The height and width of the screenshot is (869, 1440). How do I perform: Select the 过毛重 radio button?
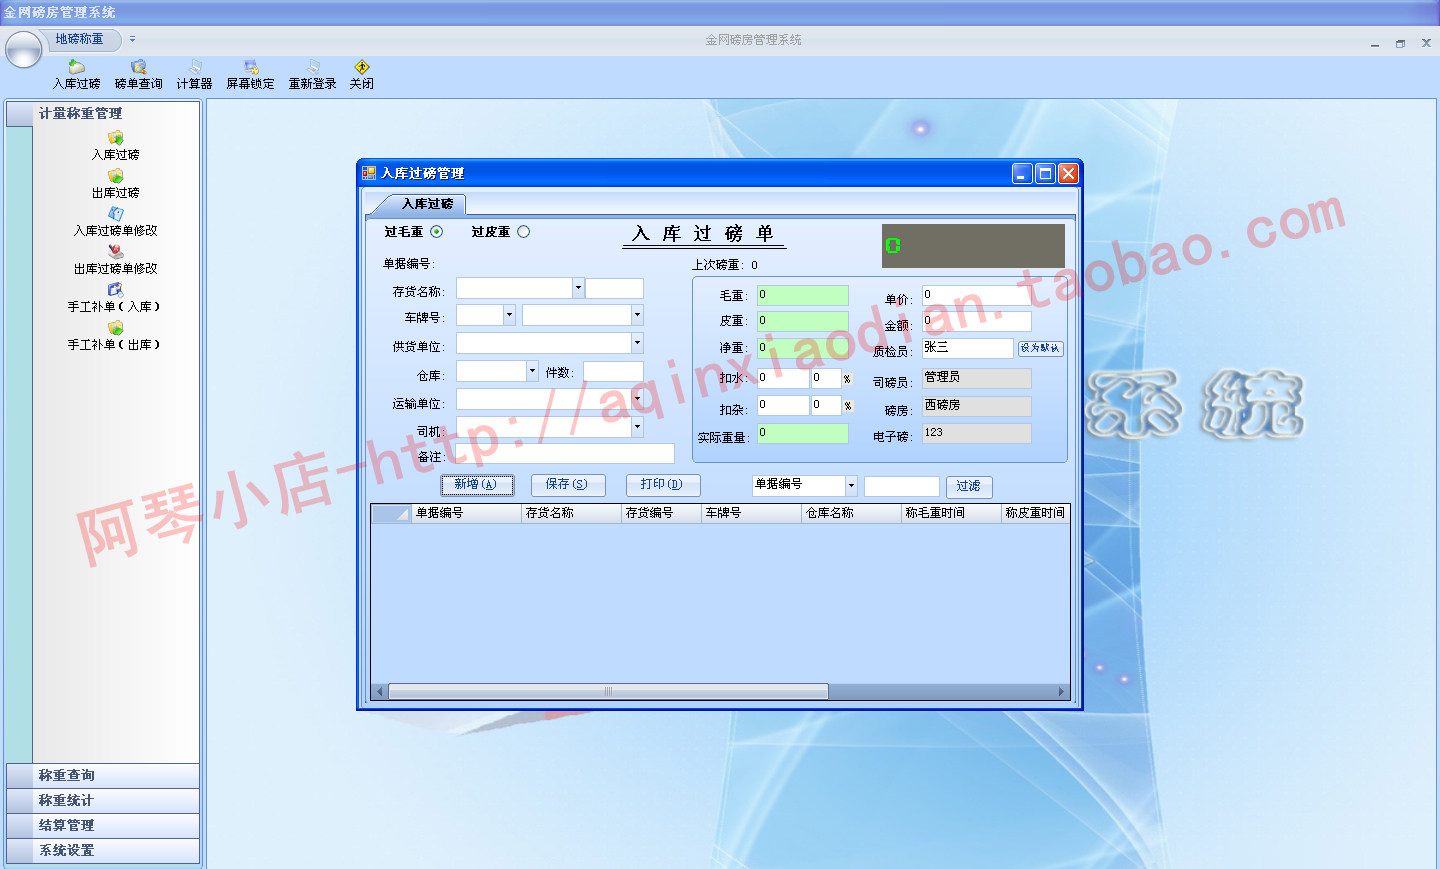tap(437, 232)
